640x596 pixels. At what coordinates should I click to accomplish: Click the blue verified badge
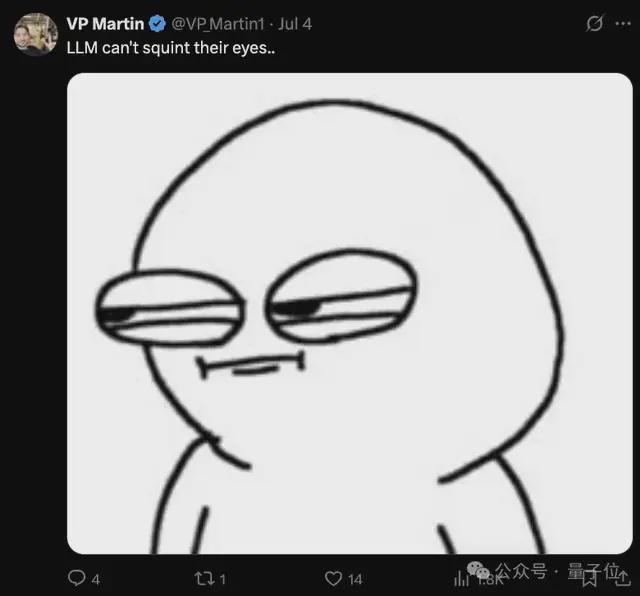157,24
